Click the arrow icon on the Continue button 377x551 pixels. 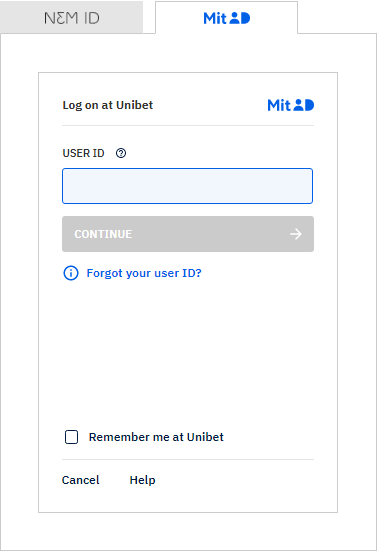click(x=296, y=234)
